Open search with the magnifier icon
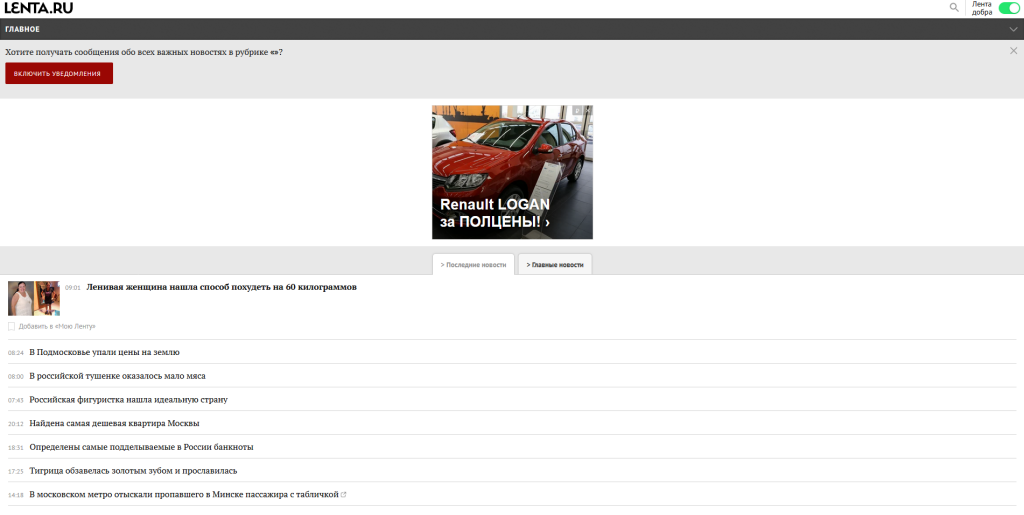 coord(954,8)
